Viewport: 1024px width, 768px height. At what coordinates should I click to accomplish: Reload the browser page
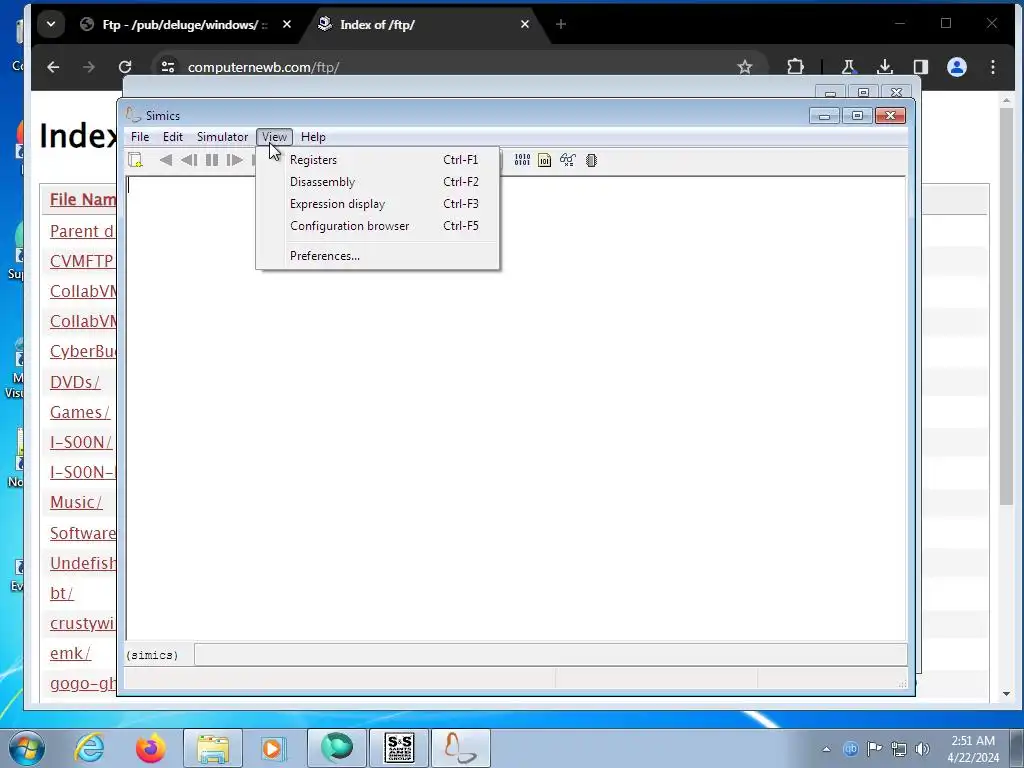(125, 67)
